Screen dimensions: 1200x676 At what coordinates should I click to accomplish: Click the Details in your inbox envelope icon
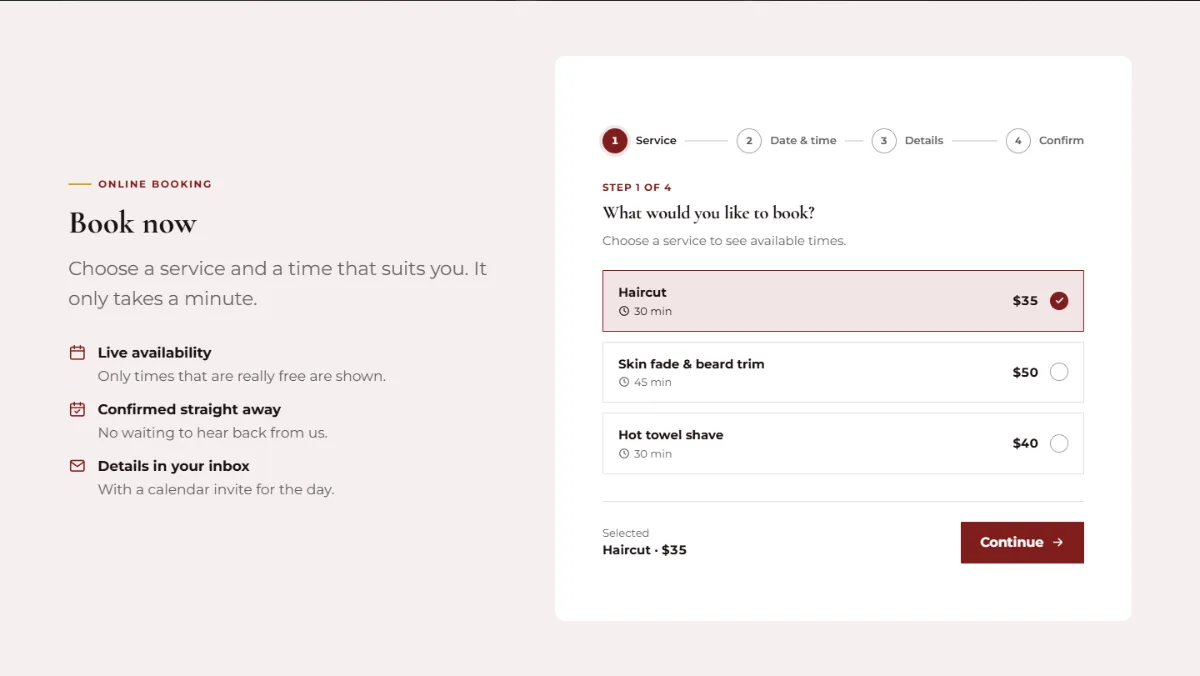tap(77, 466)
